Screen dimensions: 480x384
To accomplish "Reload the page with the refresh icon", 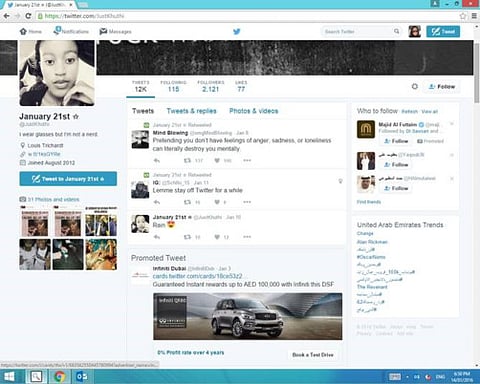I will (28, 16).
